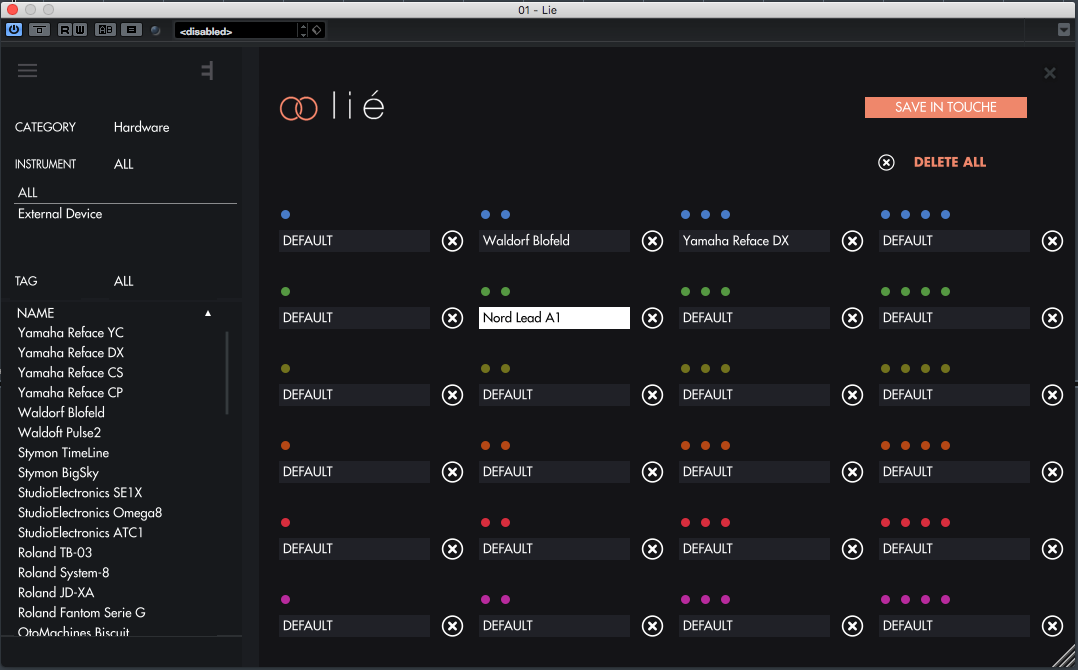Image resolution: width=1078 pixels, height=670 pixels.
Task: Click SAVE IN TOUCHE button
Action: 945,107
